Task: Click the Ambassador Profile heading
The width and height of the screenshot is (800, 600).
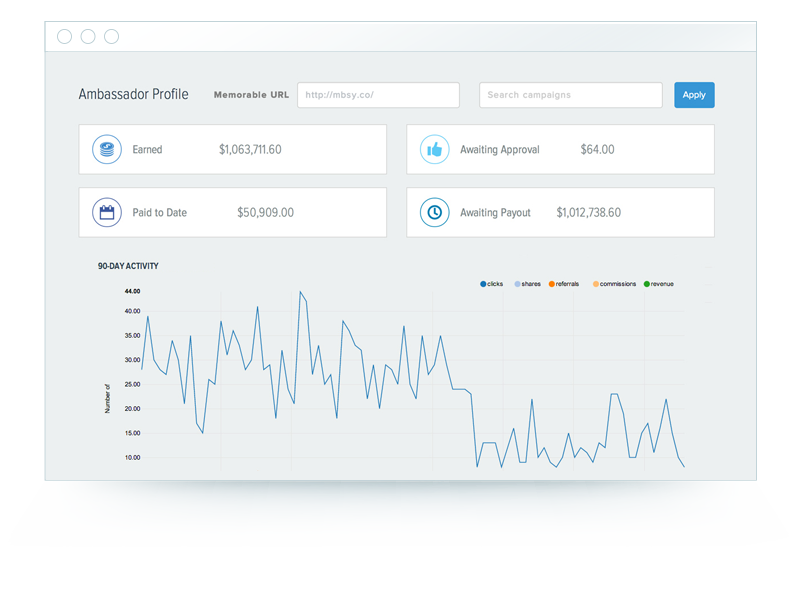Action: (x=134, y=94)
